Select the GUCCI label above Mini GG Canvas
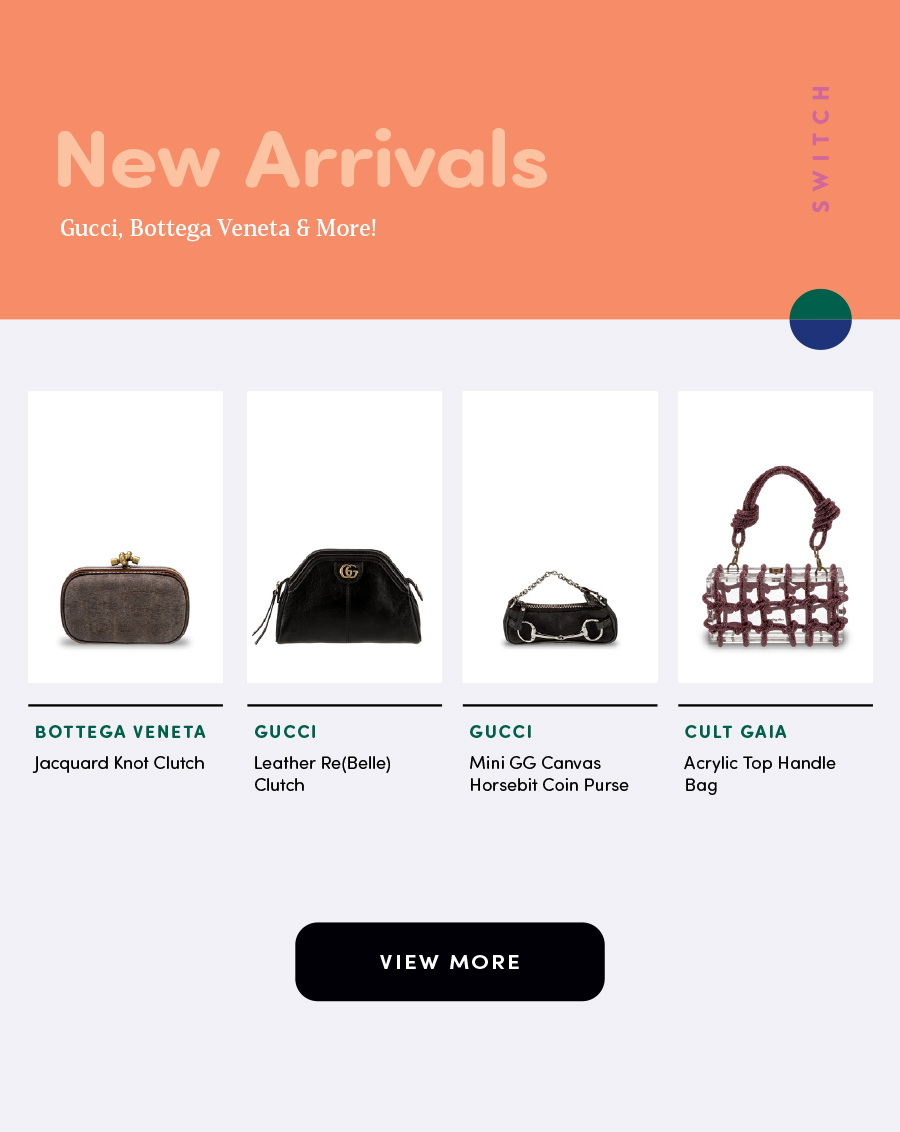Image resolution: width=900 pixels, height=1132 pixels. [x=501, y=732]
